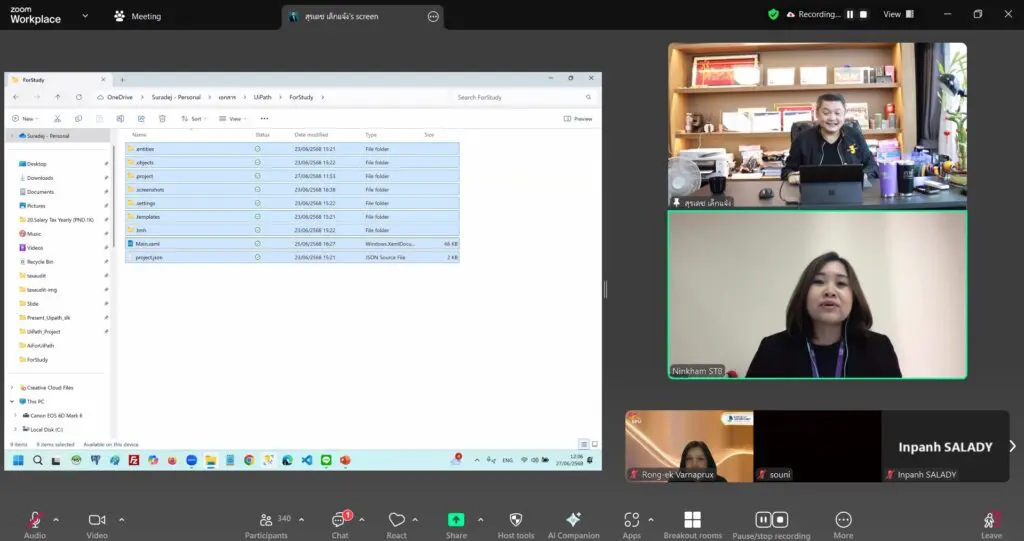
Task: Collapse This PC tree node
Action: point(12,401)
